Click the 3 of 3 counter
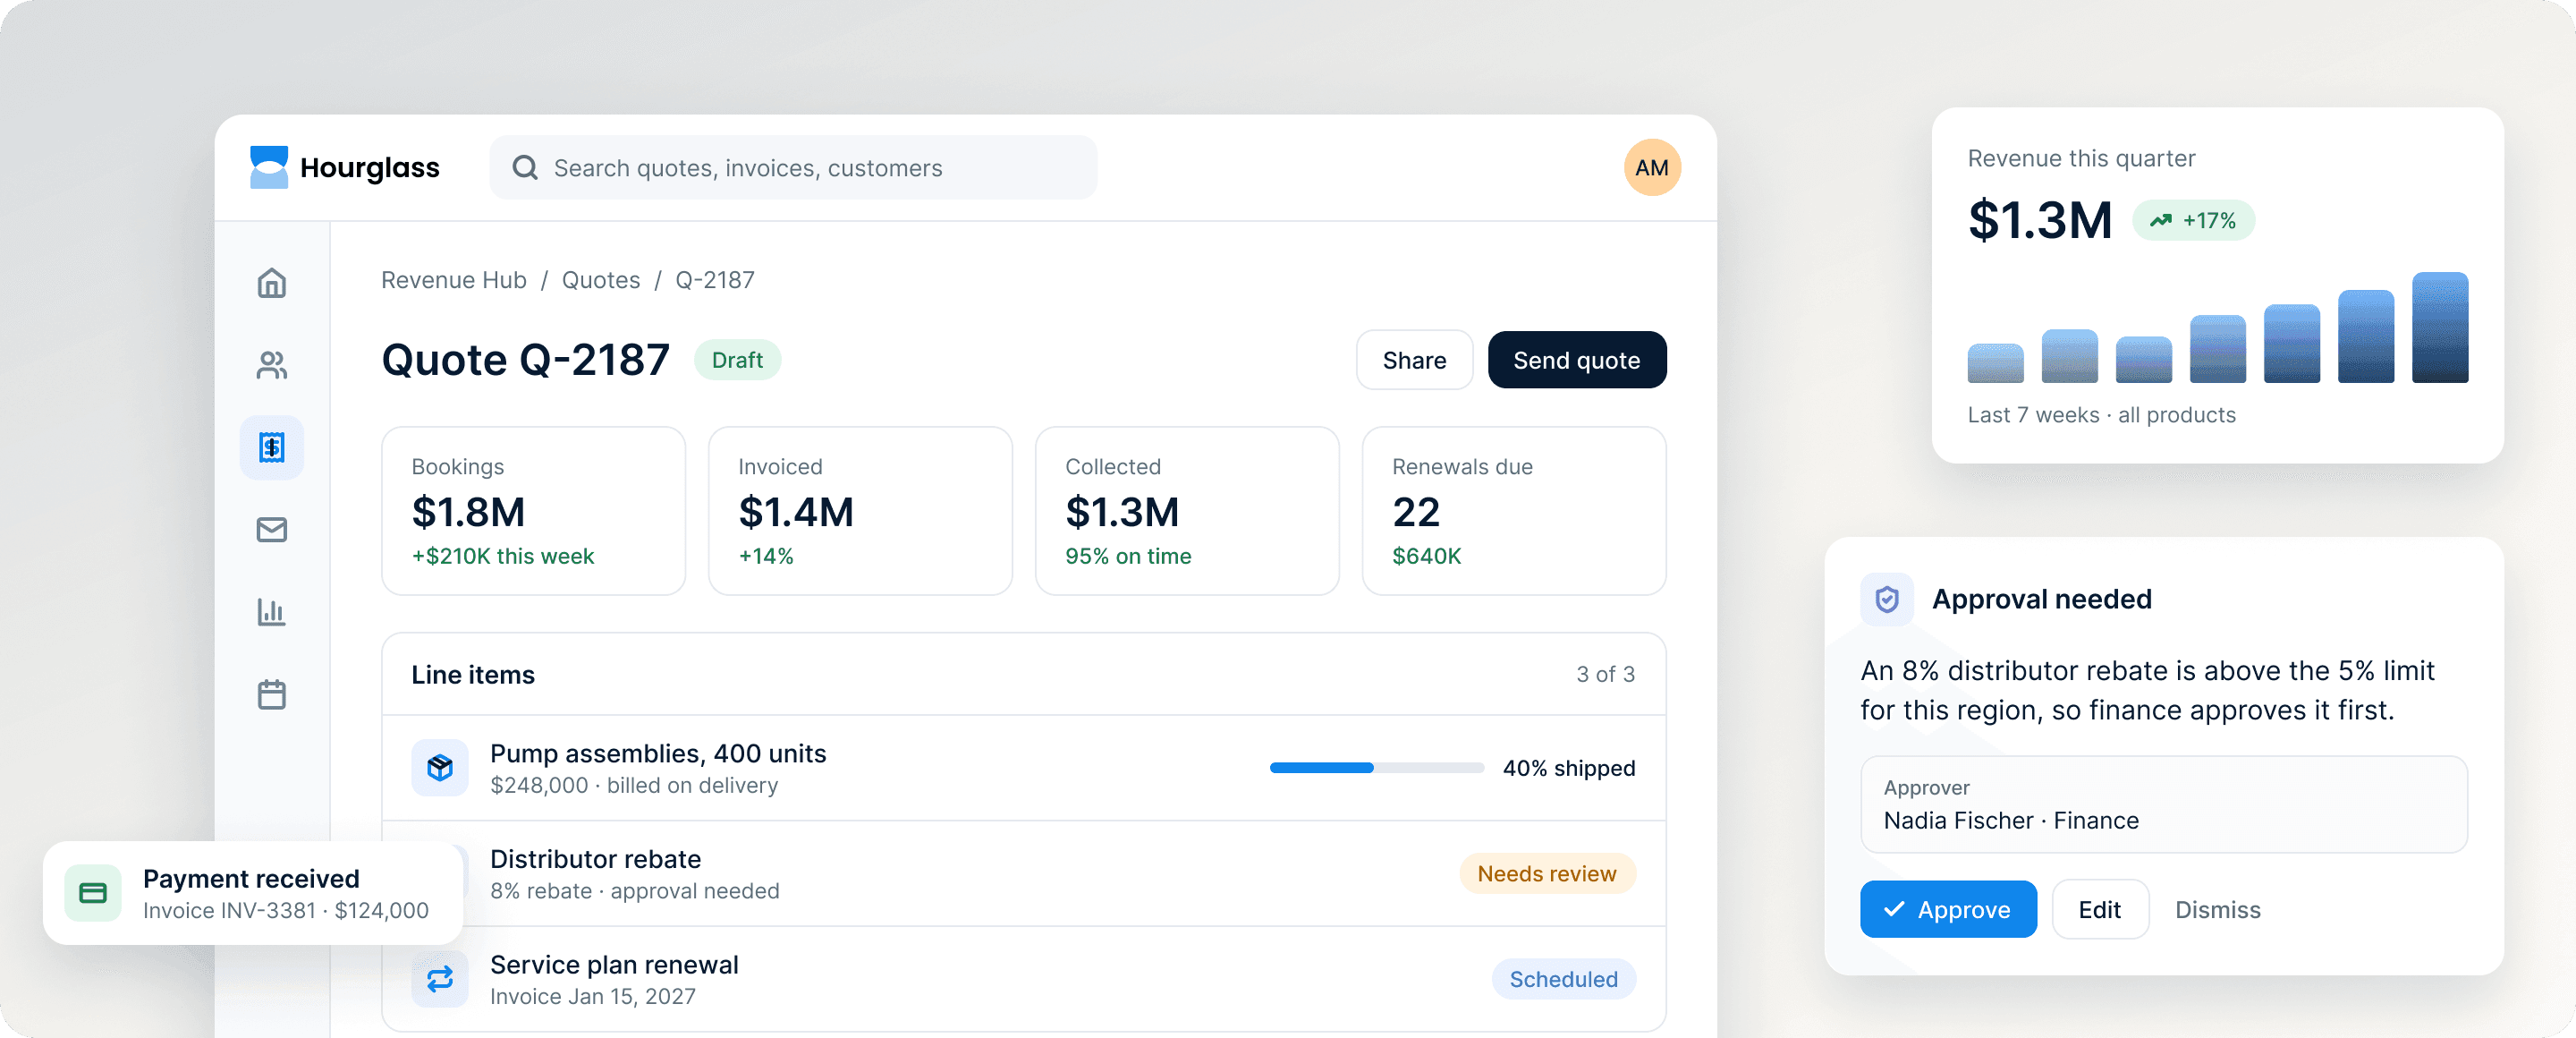The height and width of the screenshot is (1038, 2576). click(x=1605, y=674)
